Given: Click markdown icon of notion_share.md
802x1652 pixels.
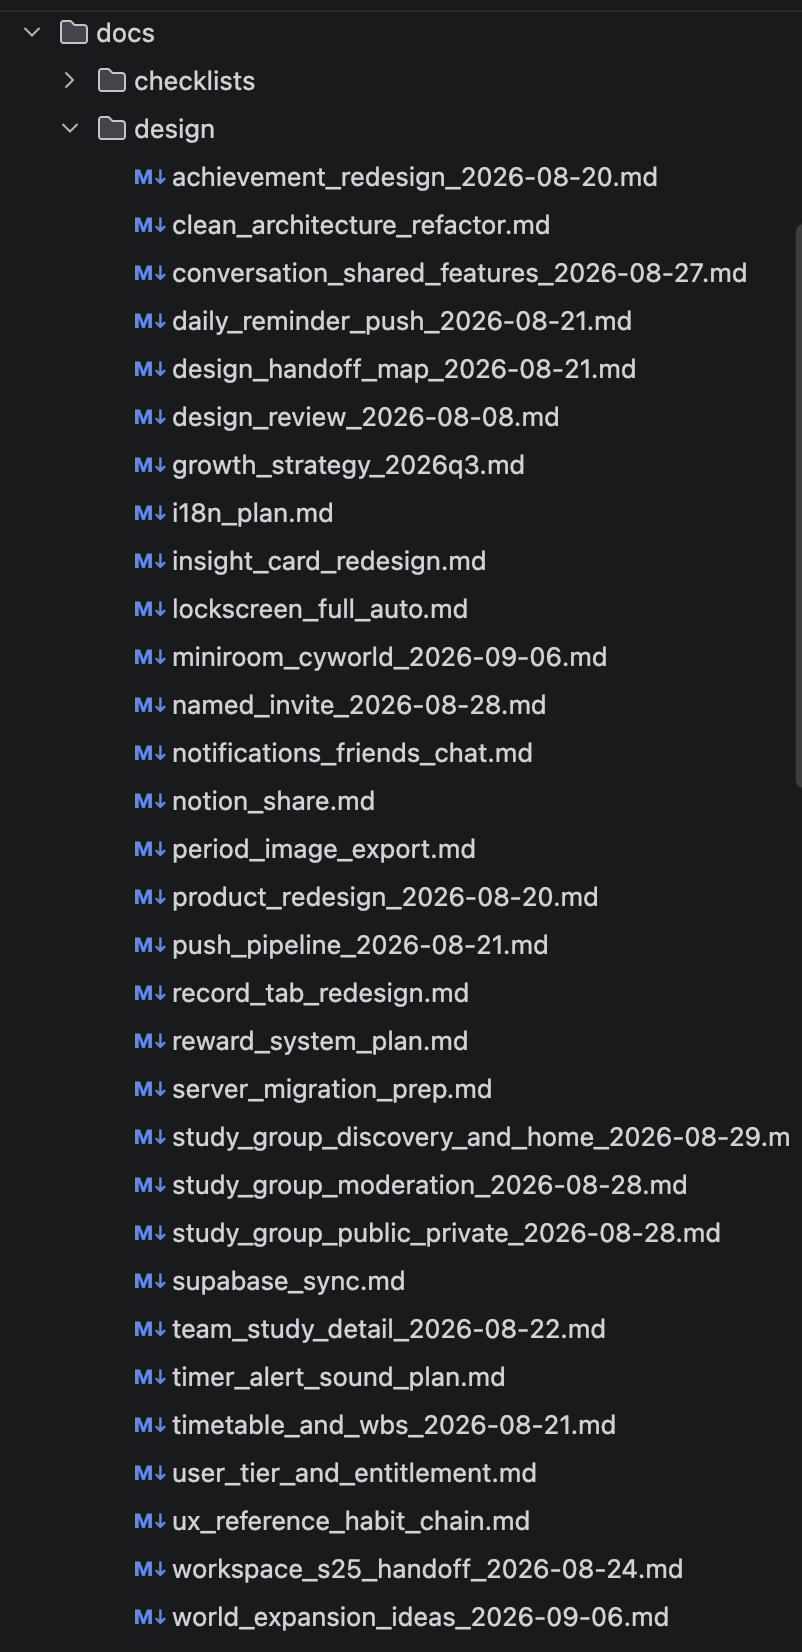Looking at the screenshot, I should pyautogui.click(x=150, y=801).
